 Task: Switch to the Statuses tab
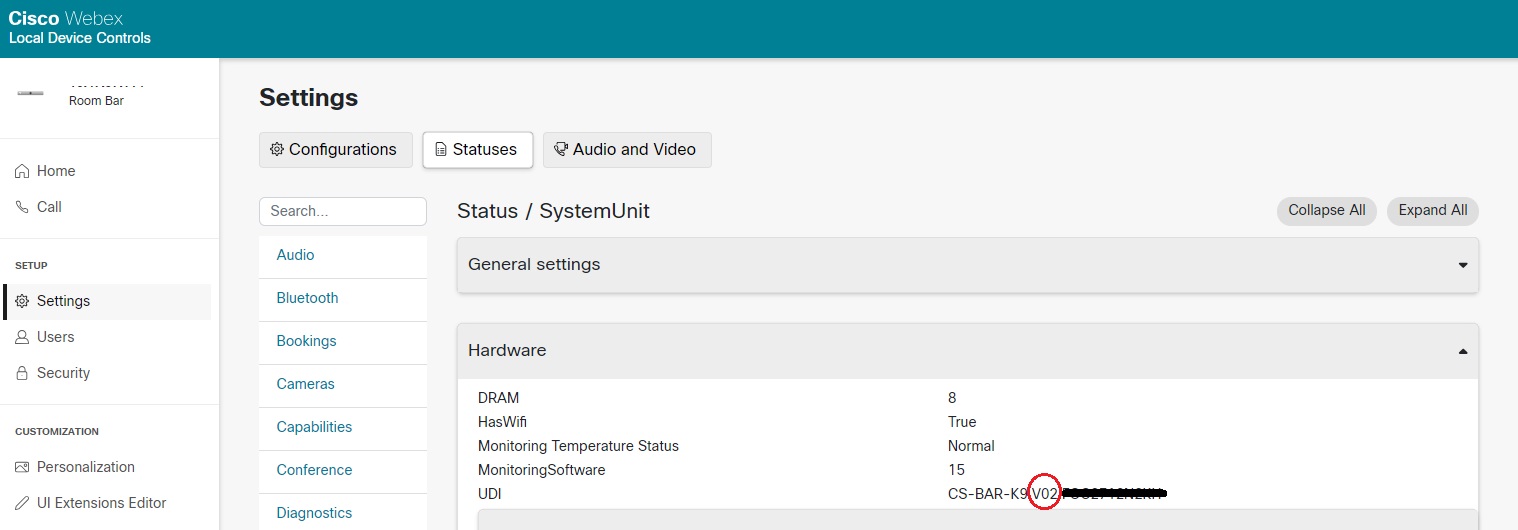click(477, 150)
